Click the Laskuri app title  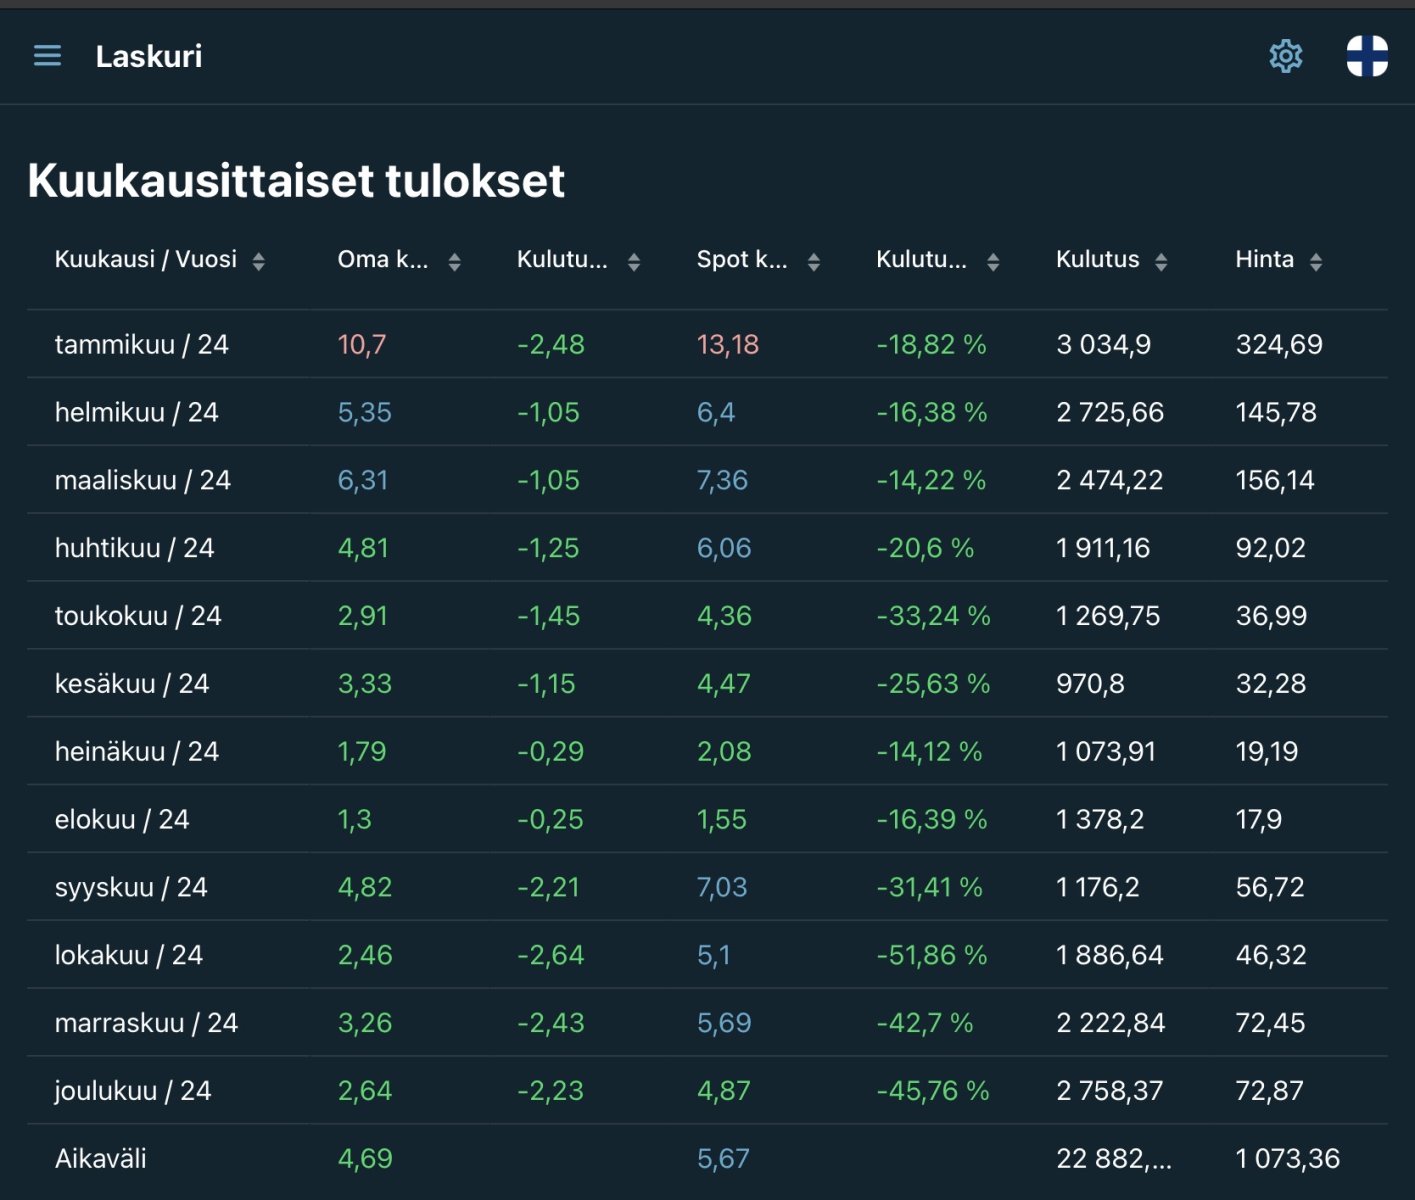pyautogui.click(x=149, y=56)
